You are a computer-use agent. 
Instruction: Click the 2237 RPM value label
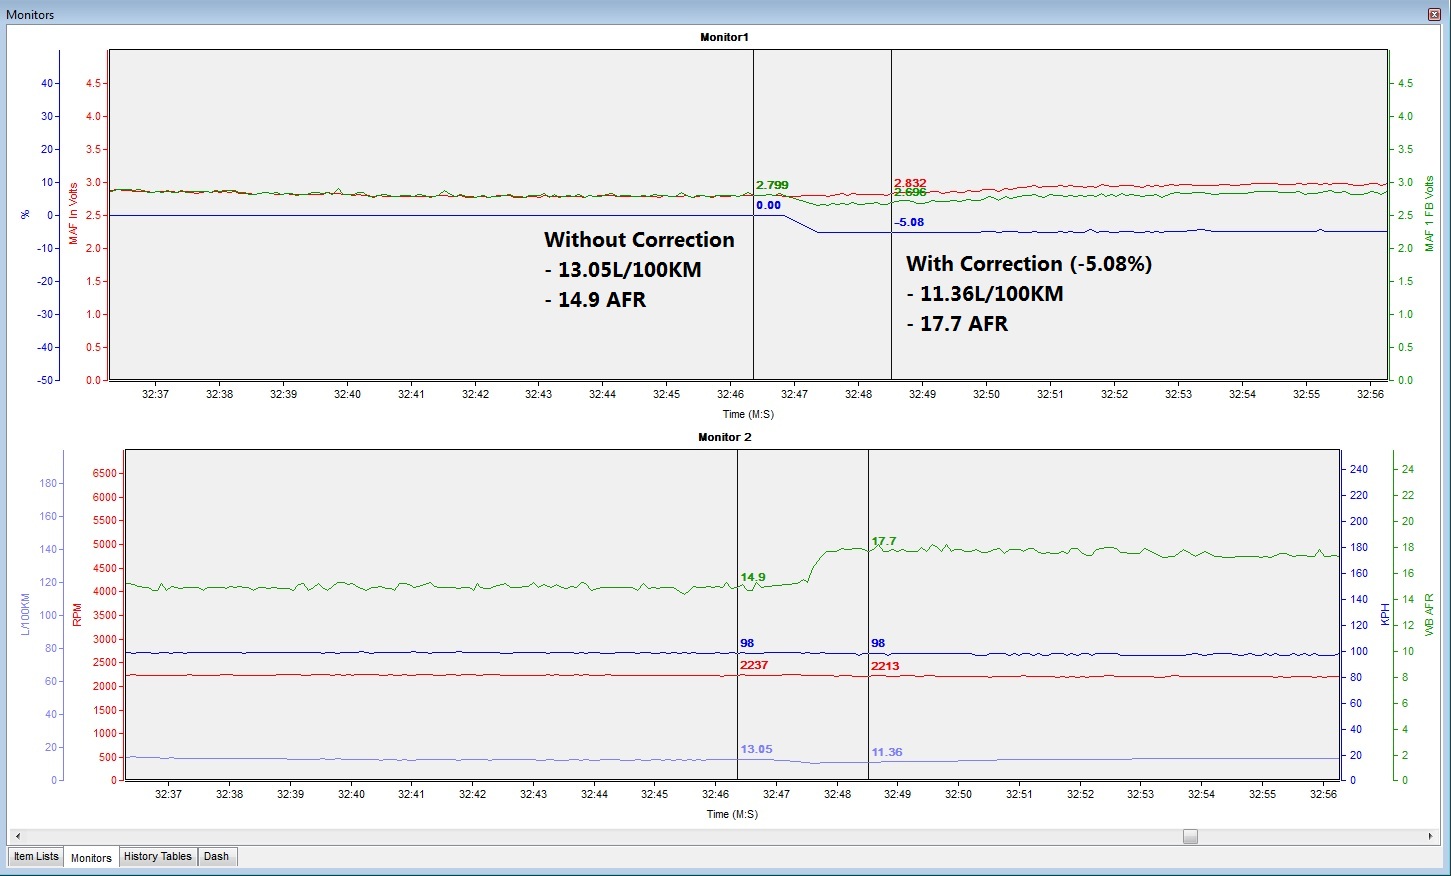754,665
